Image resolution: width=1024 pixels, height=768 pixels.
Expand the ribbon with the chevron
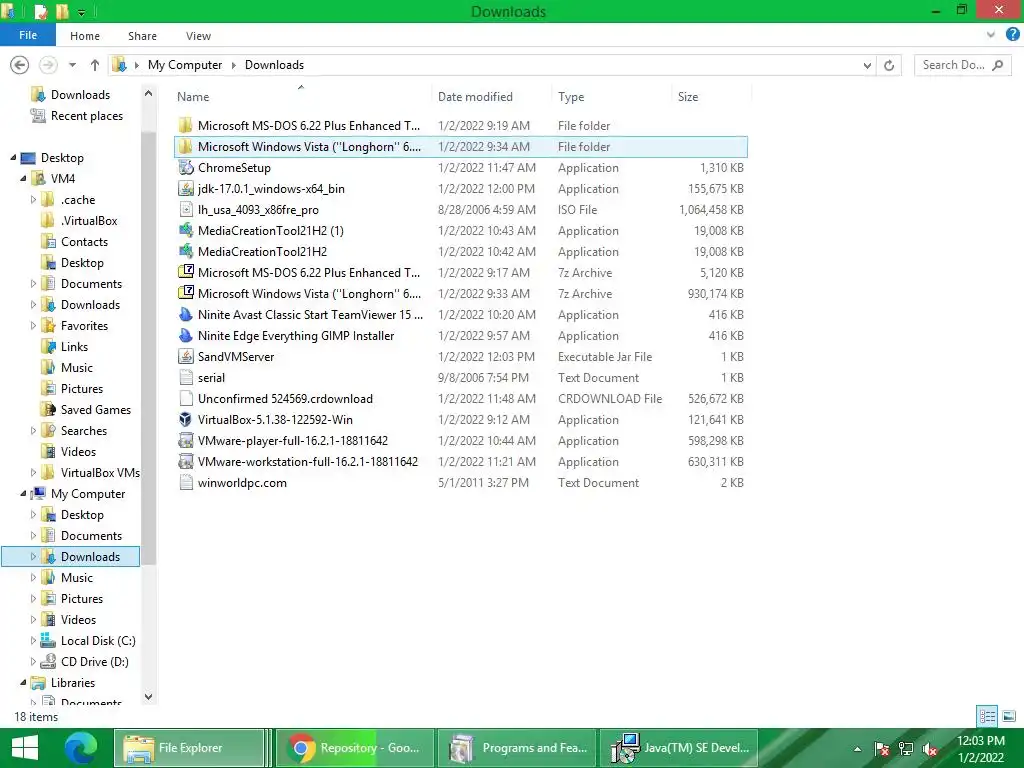click(x=991, y=35)
